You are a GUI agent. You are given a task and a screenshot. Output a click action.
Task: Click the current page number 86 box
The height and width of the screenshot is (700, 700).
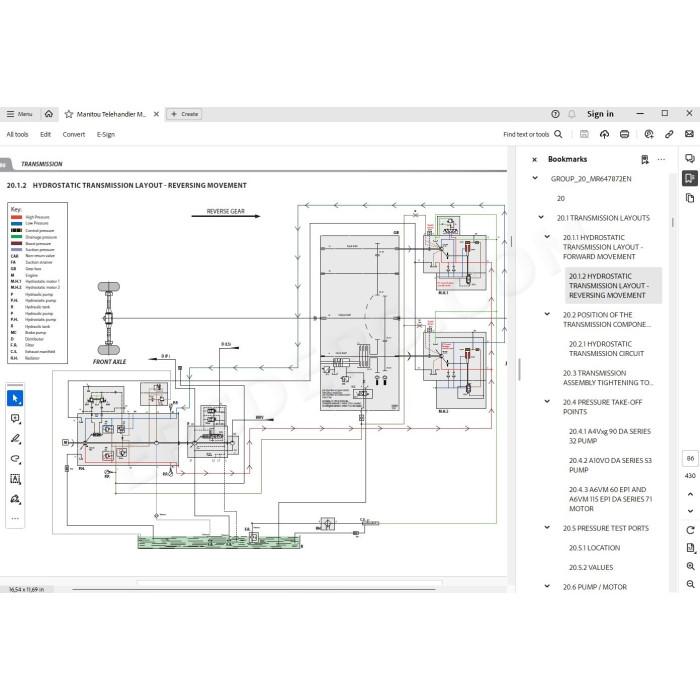click(x=690, y=458)
